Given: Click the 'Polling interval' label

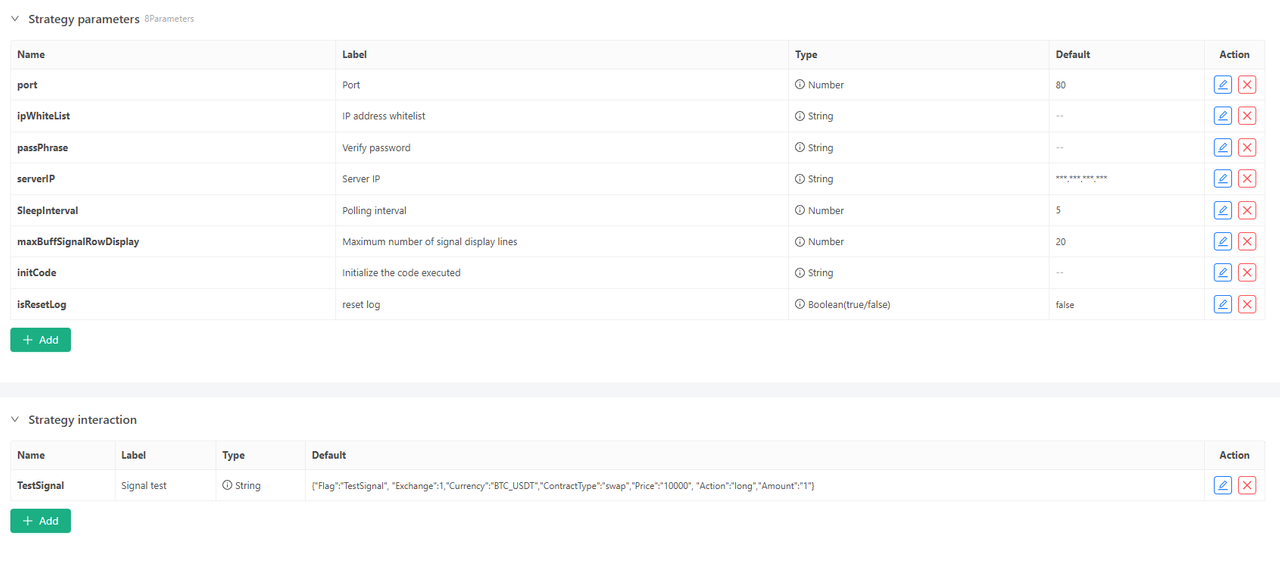Looking at the screenshot, I should [374, 210].
